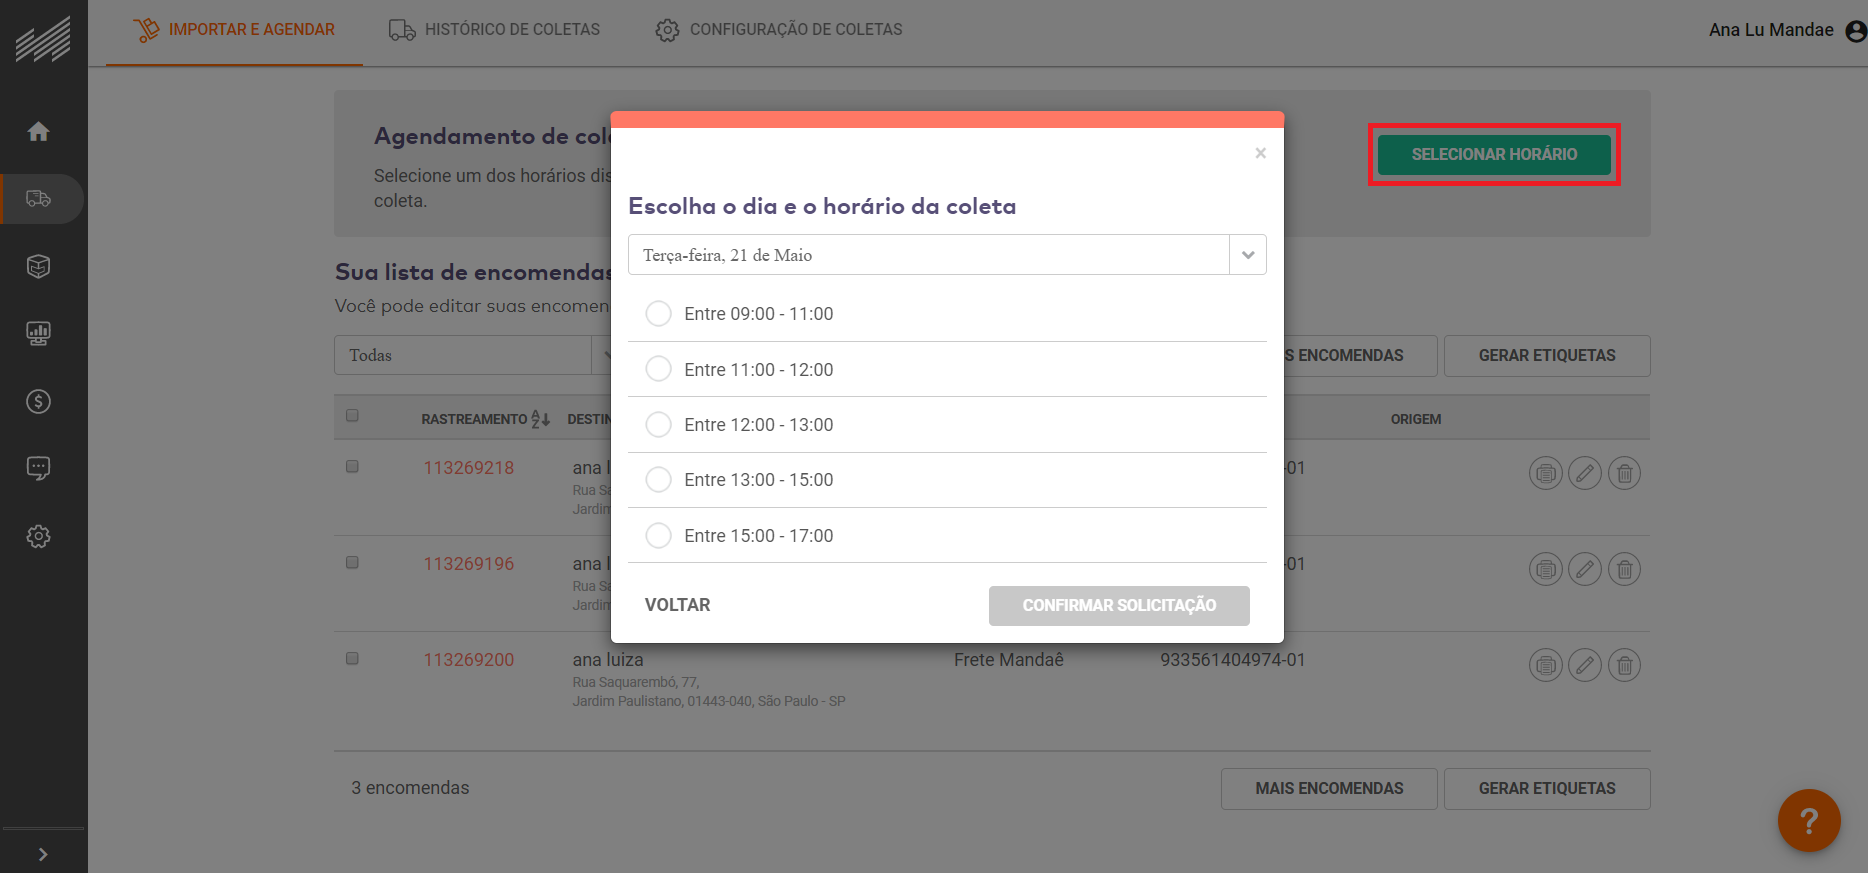Image resolution: width=1868 pixels, height=873 pixels.
Task: Expand the sidebar with bottom chevron
Action: (x=42, y=854)
